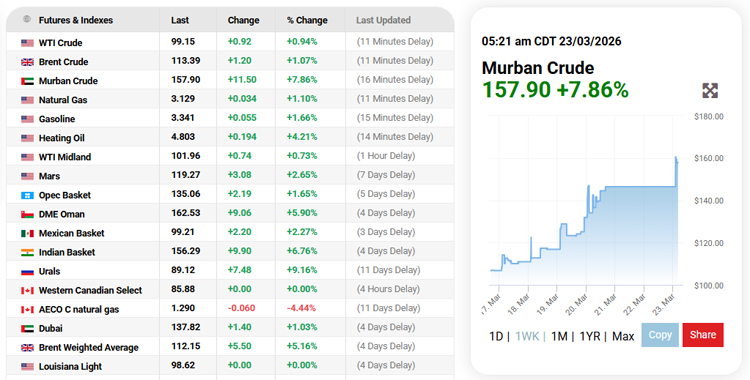The height and width of the screenshot is (380, 750).
Task: Open the Urals row link
Action: pos(49,271)
